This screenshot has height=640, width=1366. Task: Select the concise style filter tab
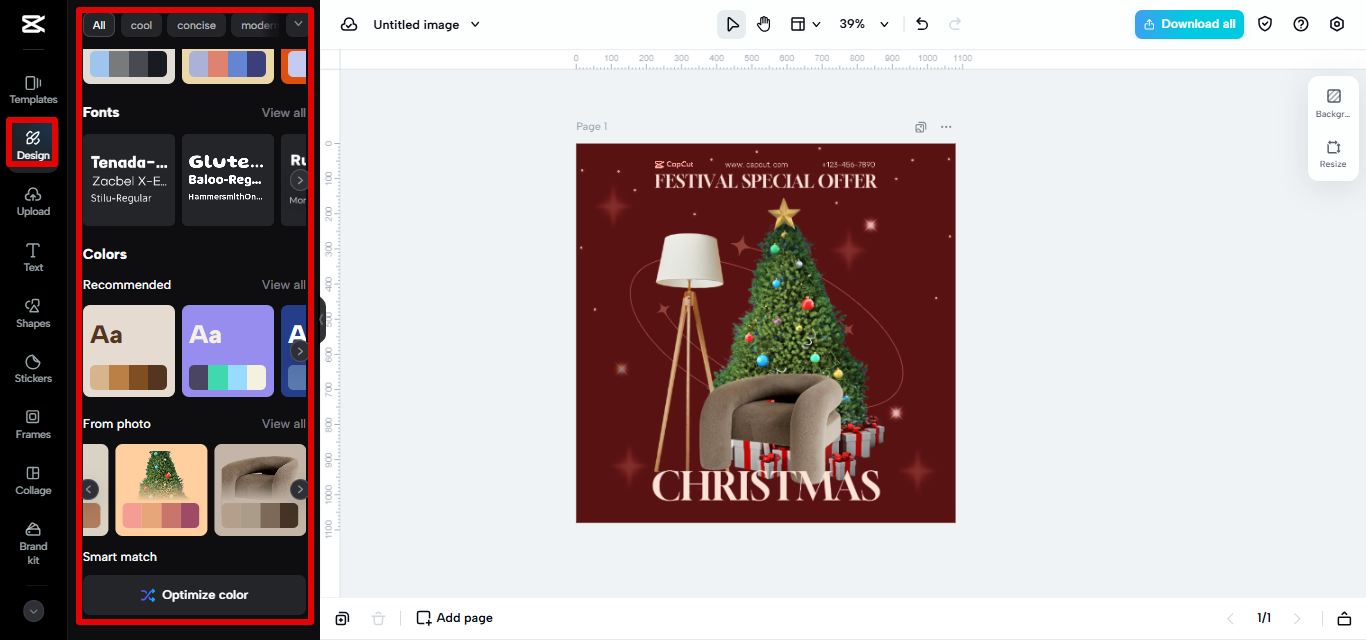196,25
